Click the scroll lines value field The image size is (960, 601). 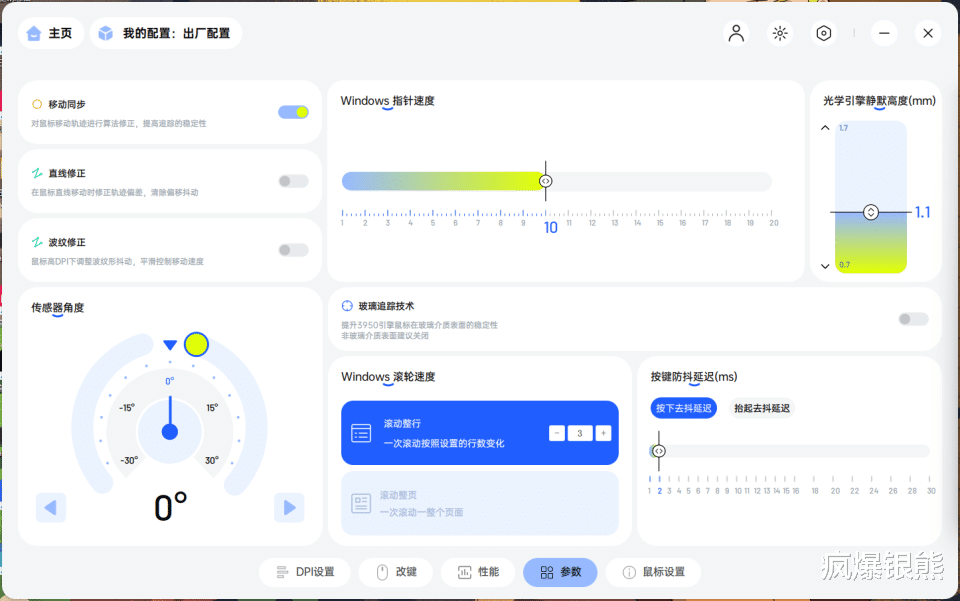pos(580,433)
